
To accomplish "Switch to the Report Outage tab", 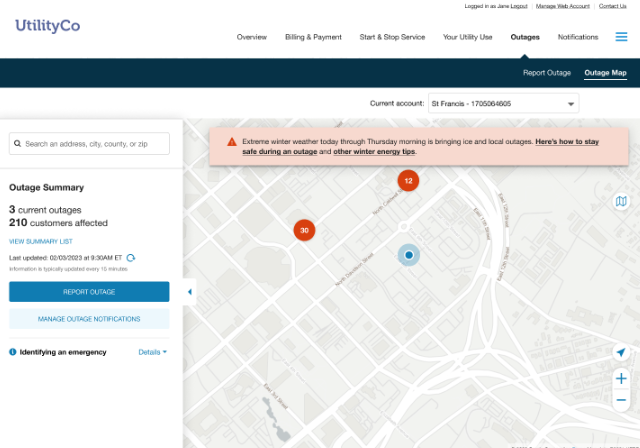I will pos(546,73).
